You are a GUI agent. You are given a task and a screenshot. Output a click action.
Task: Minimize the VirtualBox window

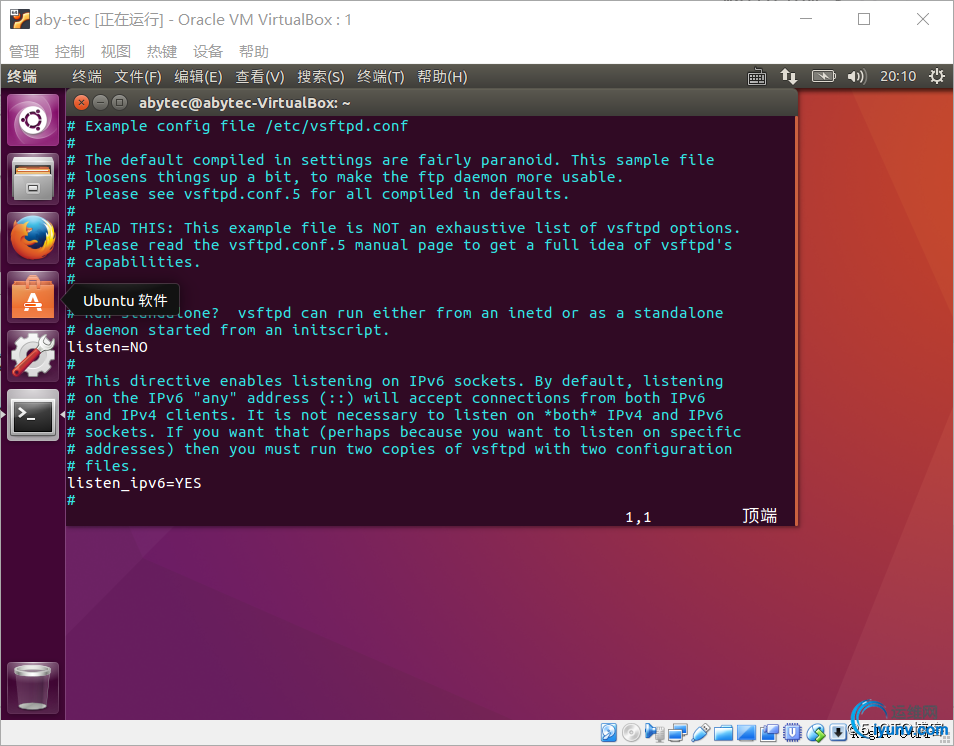click(806, 19)
